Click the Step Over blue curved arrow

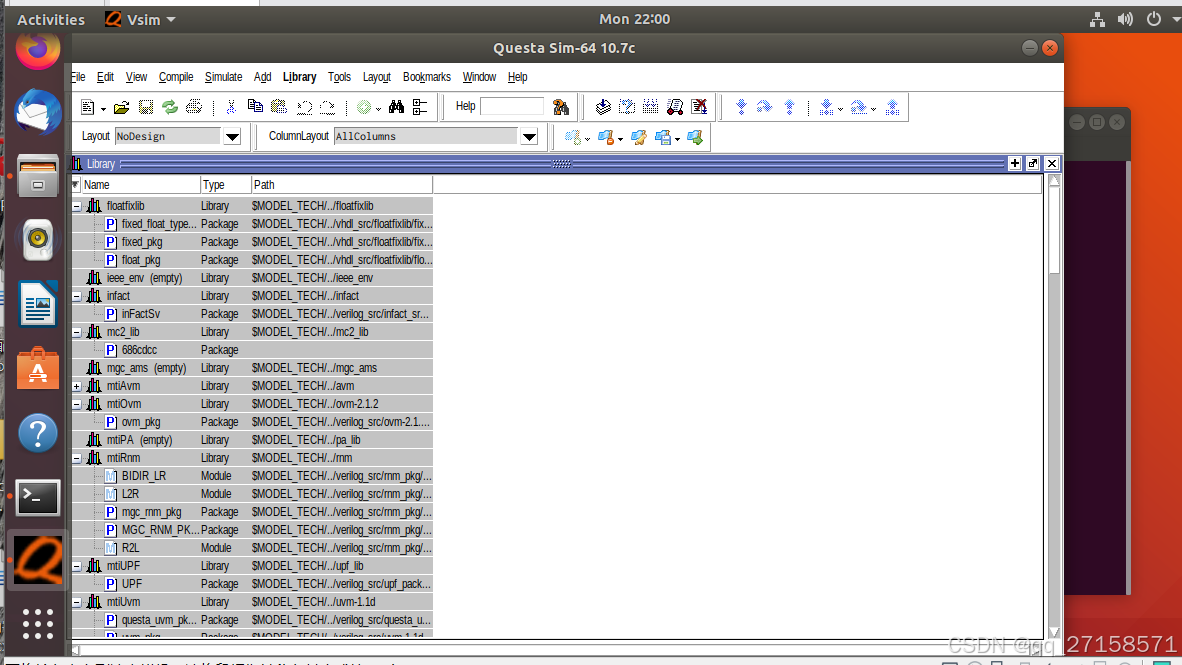pyautogui.click(x=764, y=107)
